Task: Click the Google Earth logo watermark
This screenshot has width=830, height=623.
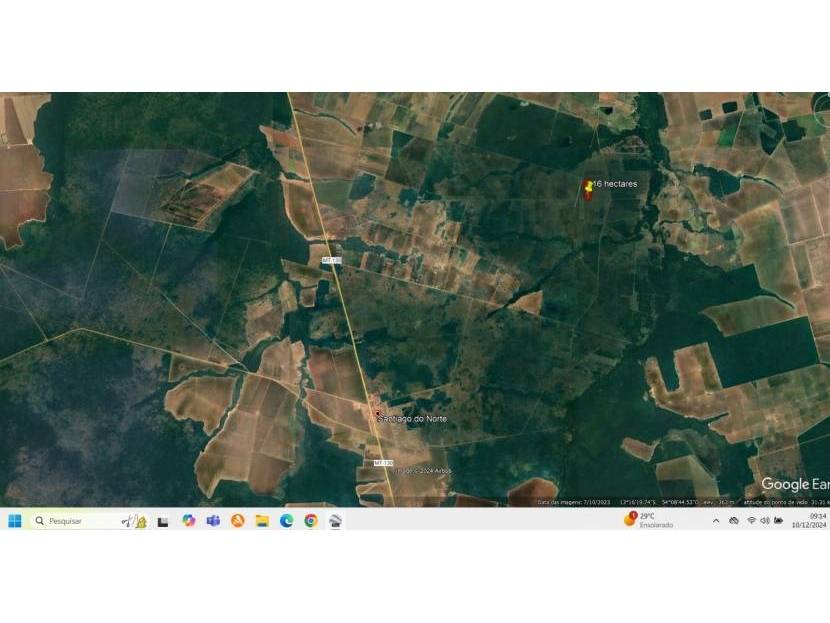Action: 795,485
